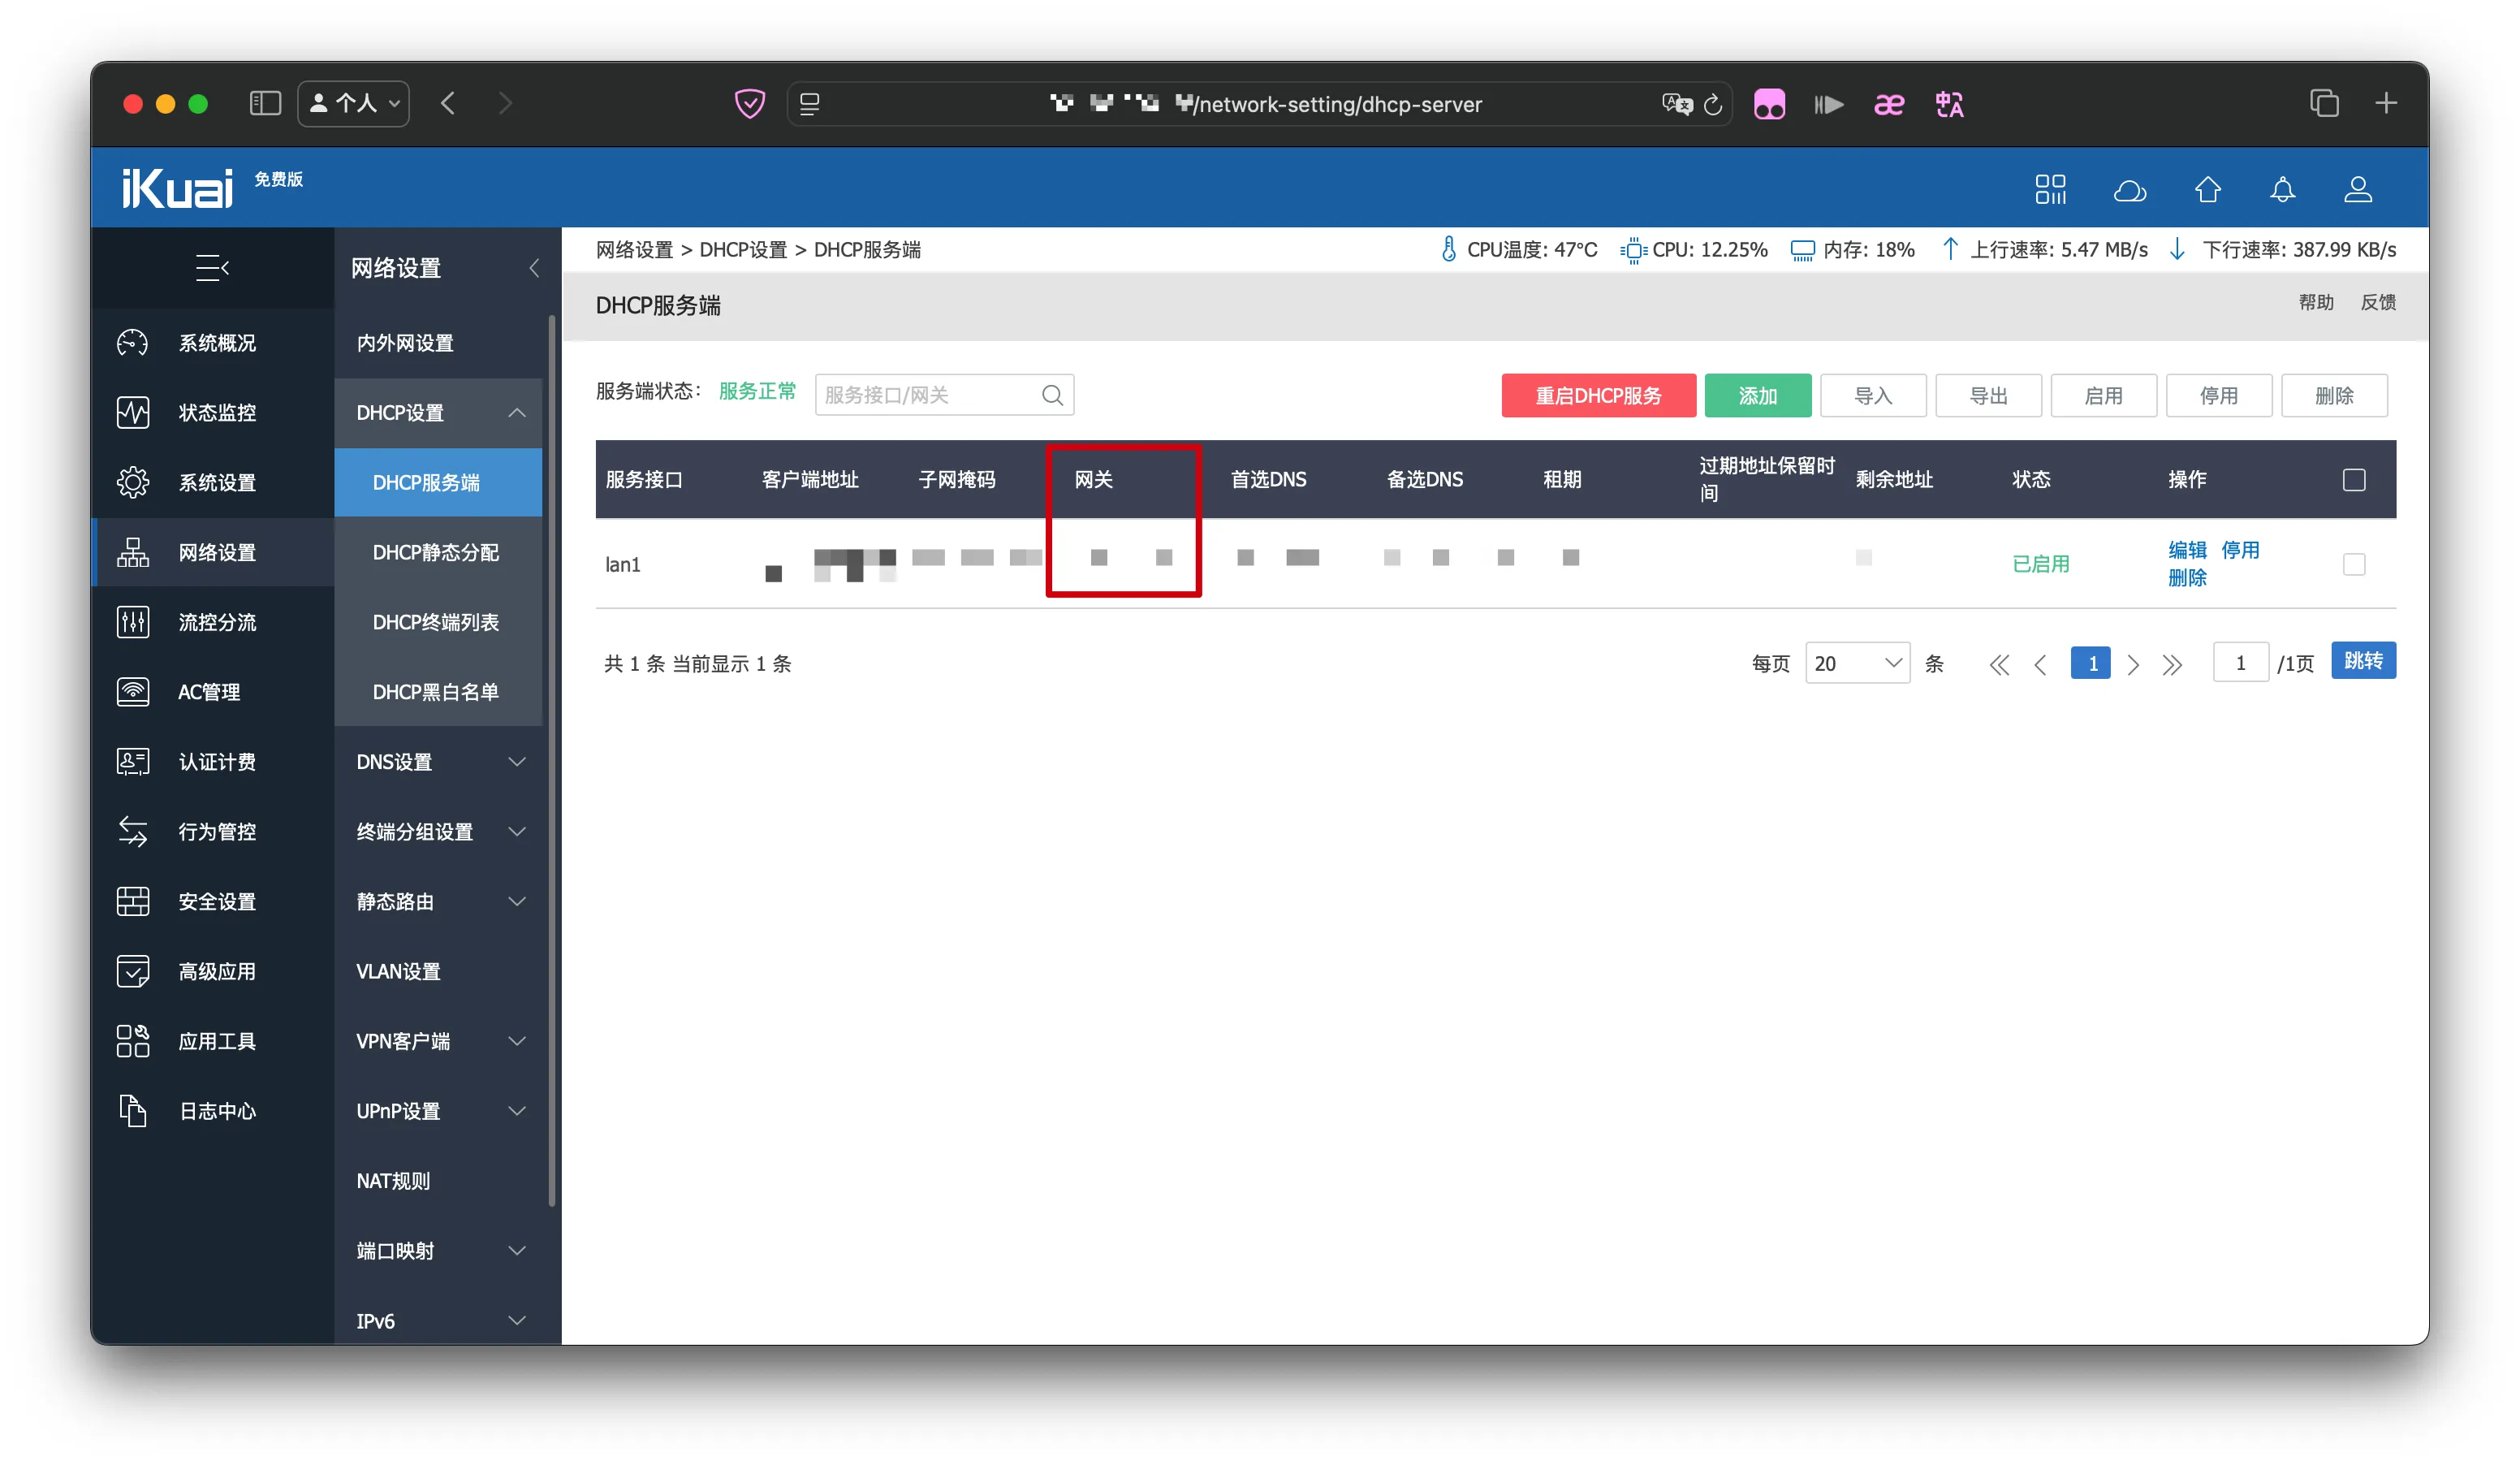Select DHCP服务端 menu item
2520x1465 pixels.
pyautogui.click(x=438, y=483)
